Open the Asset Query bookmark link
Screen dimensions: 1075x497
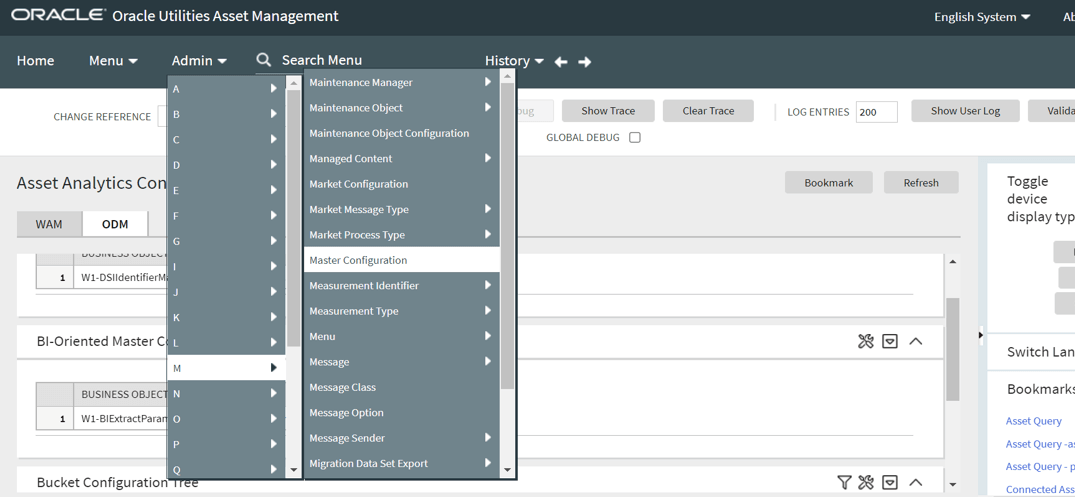coord(1034,421)
